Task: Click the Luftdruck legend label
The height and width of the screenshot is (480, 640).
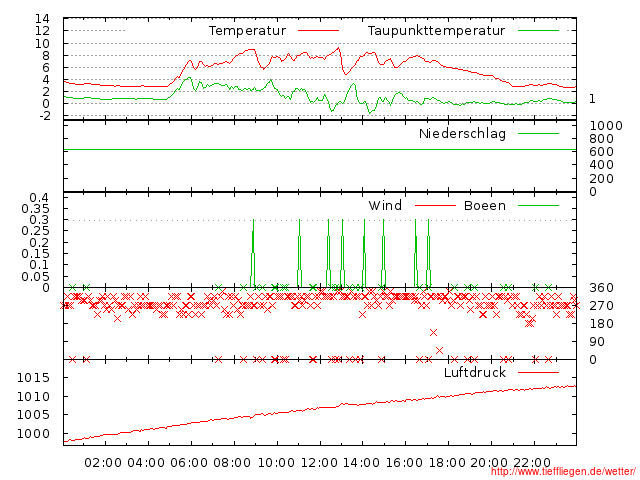Action: [475, 372]
